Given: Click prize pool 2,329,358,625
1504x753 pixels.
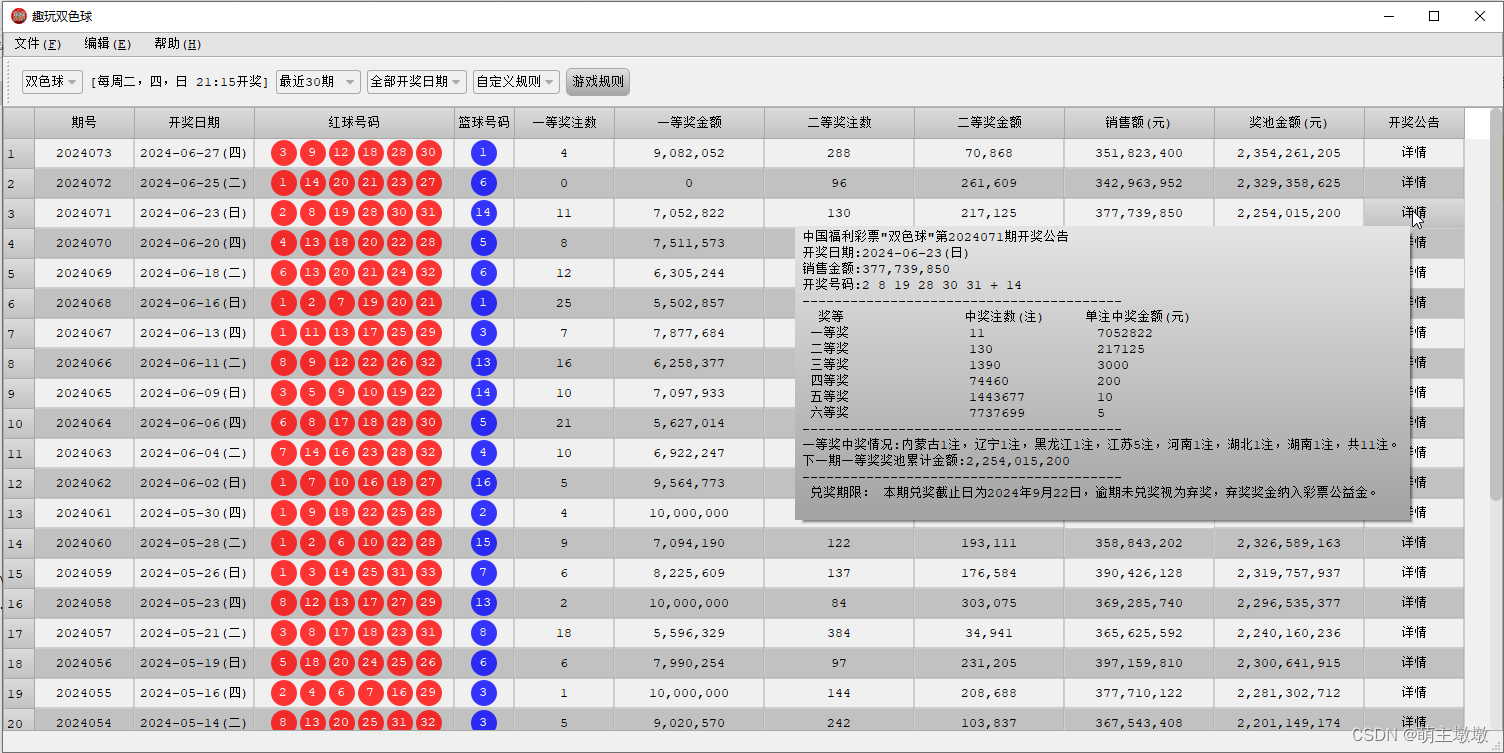Looking at the screenshot, I should 1289,183.
